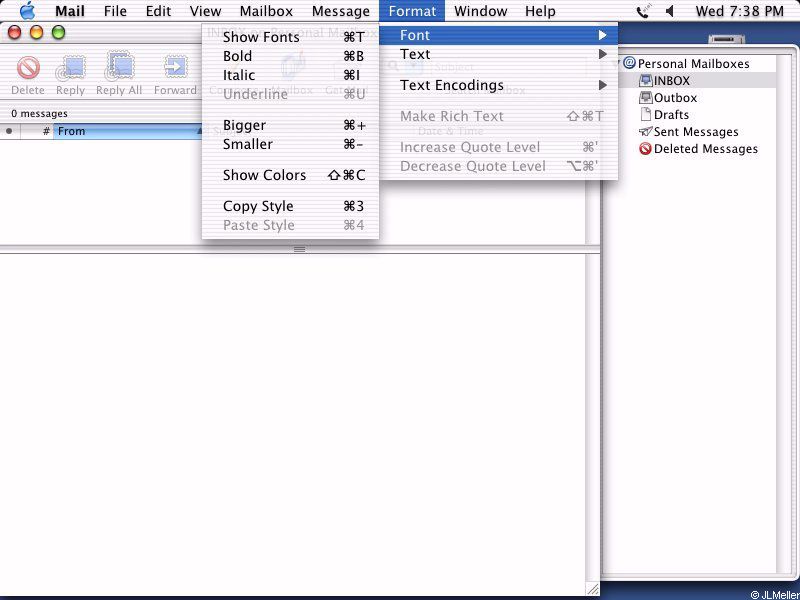The width and height of the screenshot is (800, 600).
Task: Choose Copy Style in Font submenu
Action: [290, 206]
